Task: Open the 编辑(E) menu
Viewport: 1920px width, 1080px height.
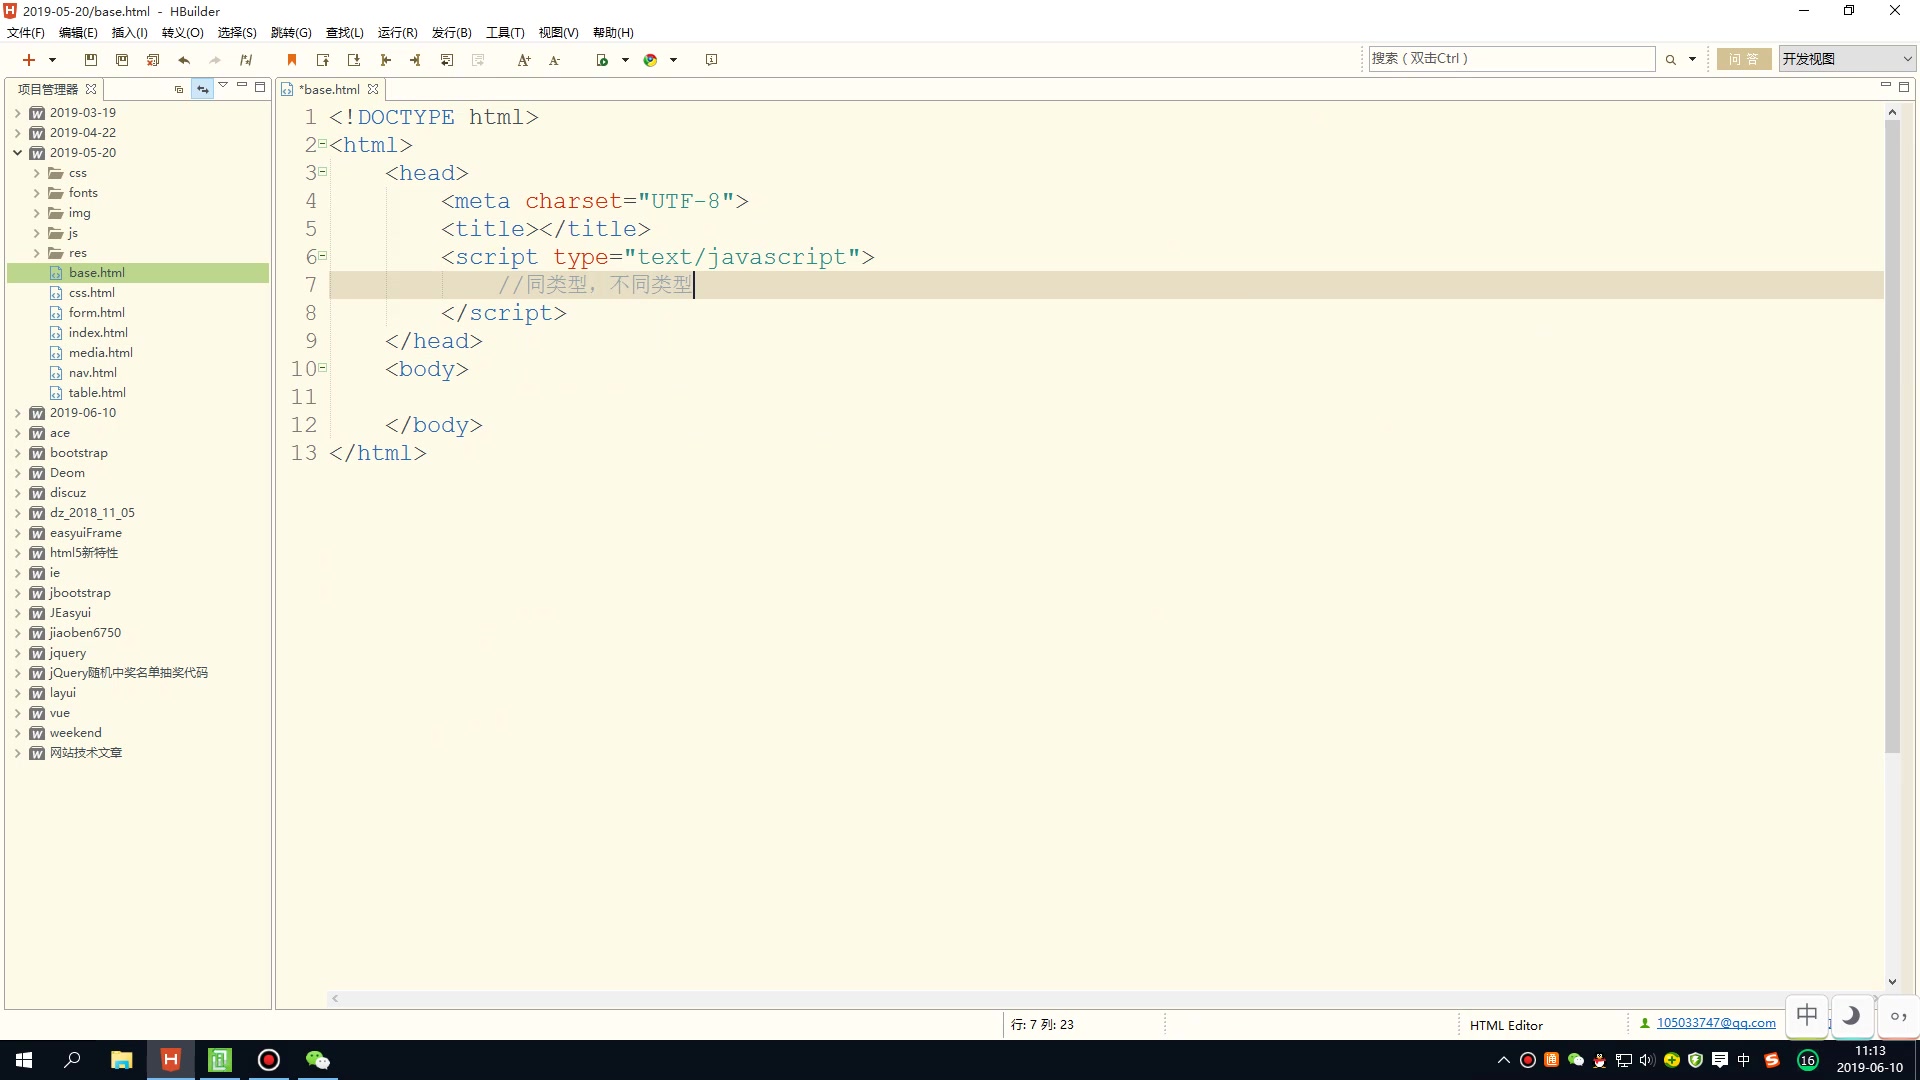Action: tap(78, 33)
